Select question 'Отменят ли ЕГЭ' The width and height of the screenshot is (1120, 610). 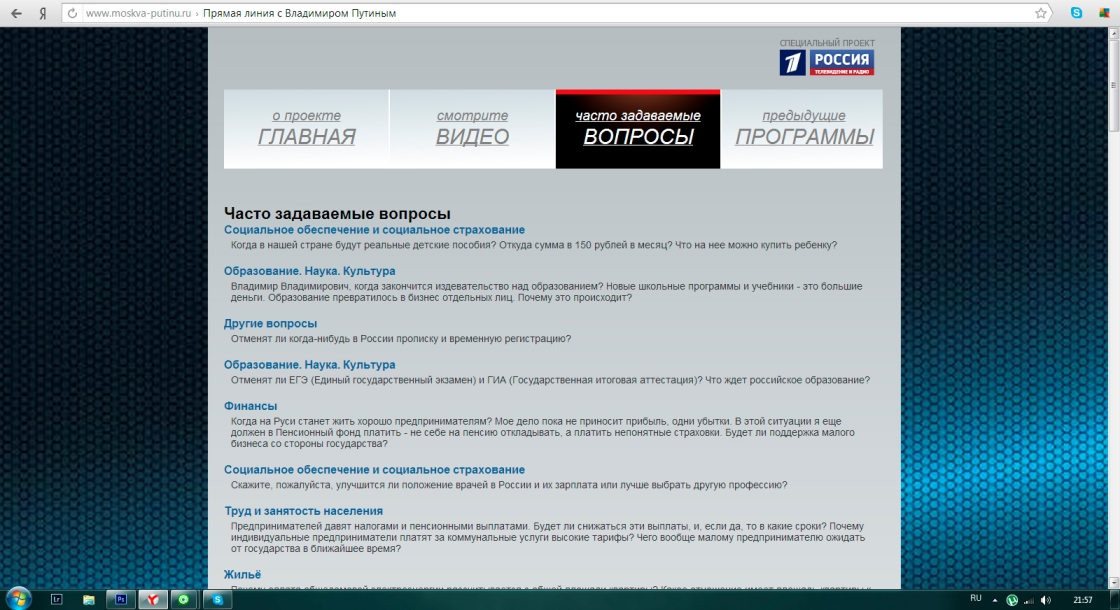[x=550, y=380]
